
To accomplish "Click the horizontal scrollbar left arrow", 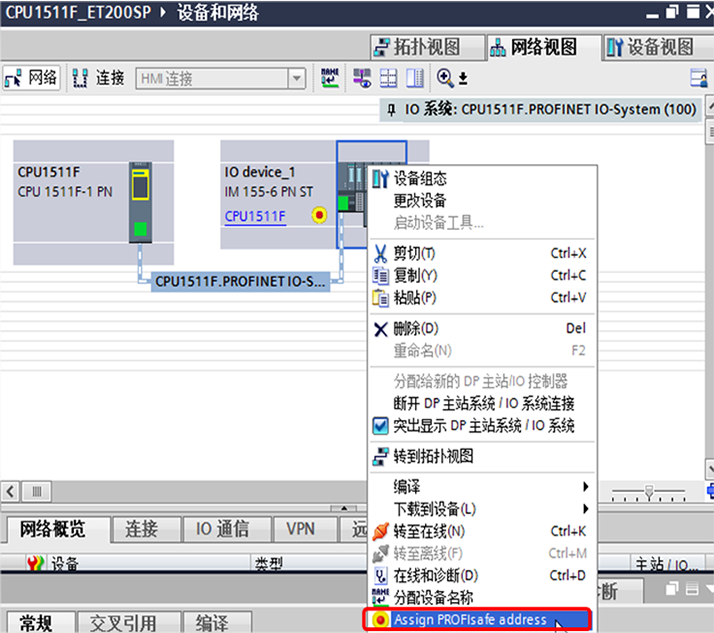I will (10, 491).
